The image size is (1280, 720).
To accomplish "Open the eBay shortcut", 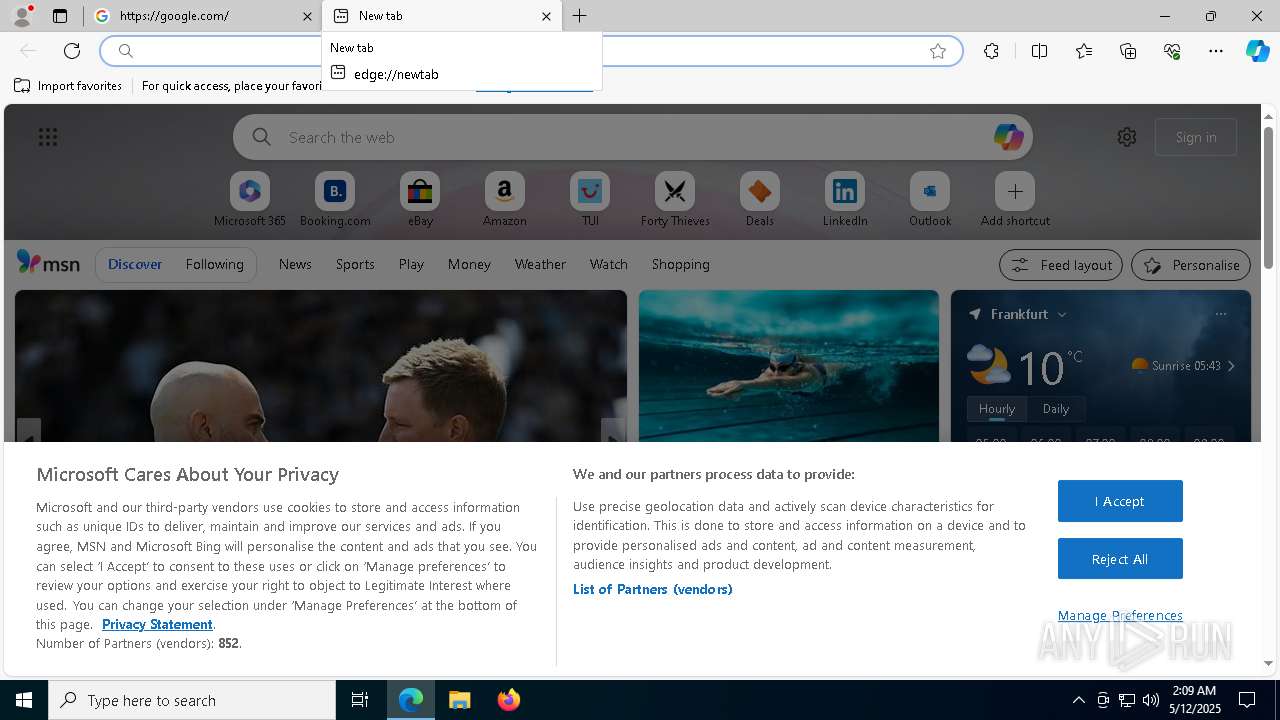I will click(x=420, y=199).
